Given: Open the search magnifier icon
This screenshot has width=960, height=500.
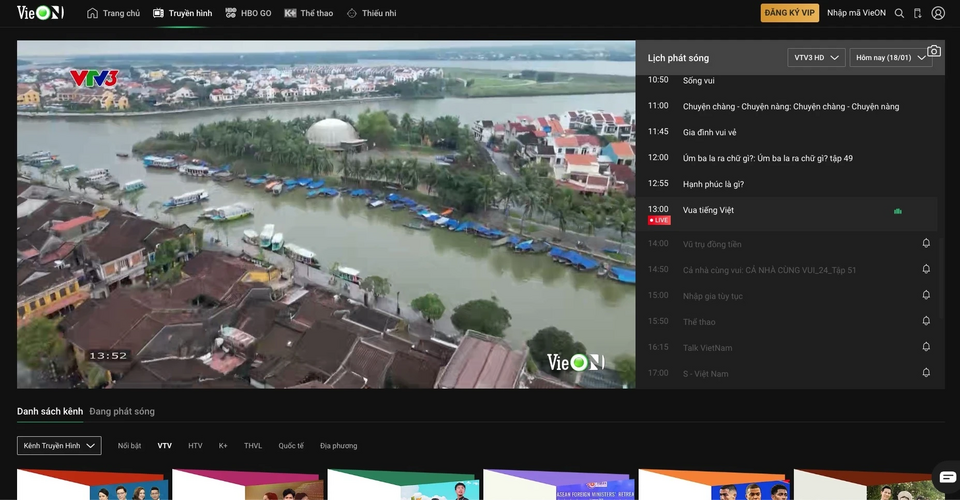Looking at the screenshot, I should (x=899, y=13).
